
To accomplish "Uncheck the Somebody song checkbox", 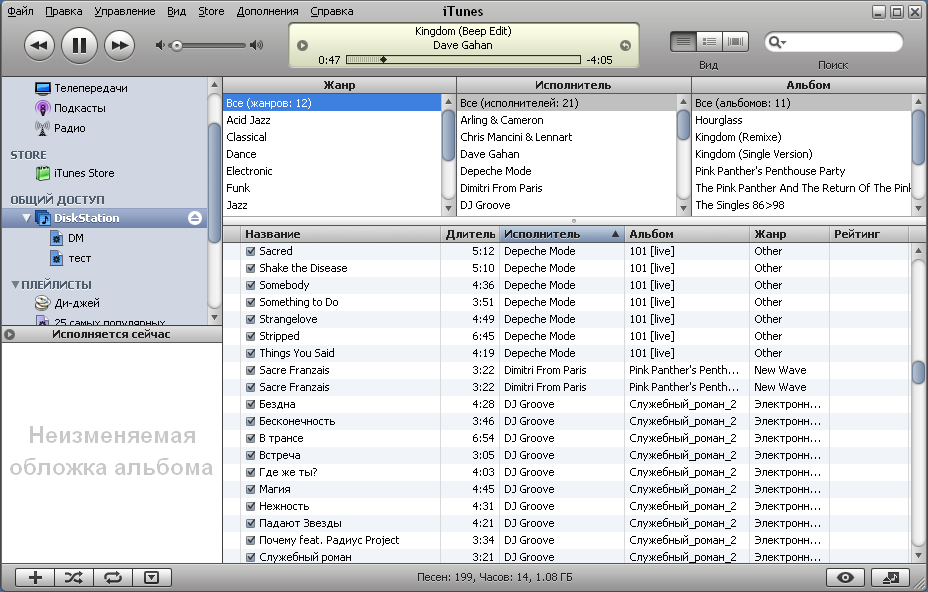I will tap(250, 285).
